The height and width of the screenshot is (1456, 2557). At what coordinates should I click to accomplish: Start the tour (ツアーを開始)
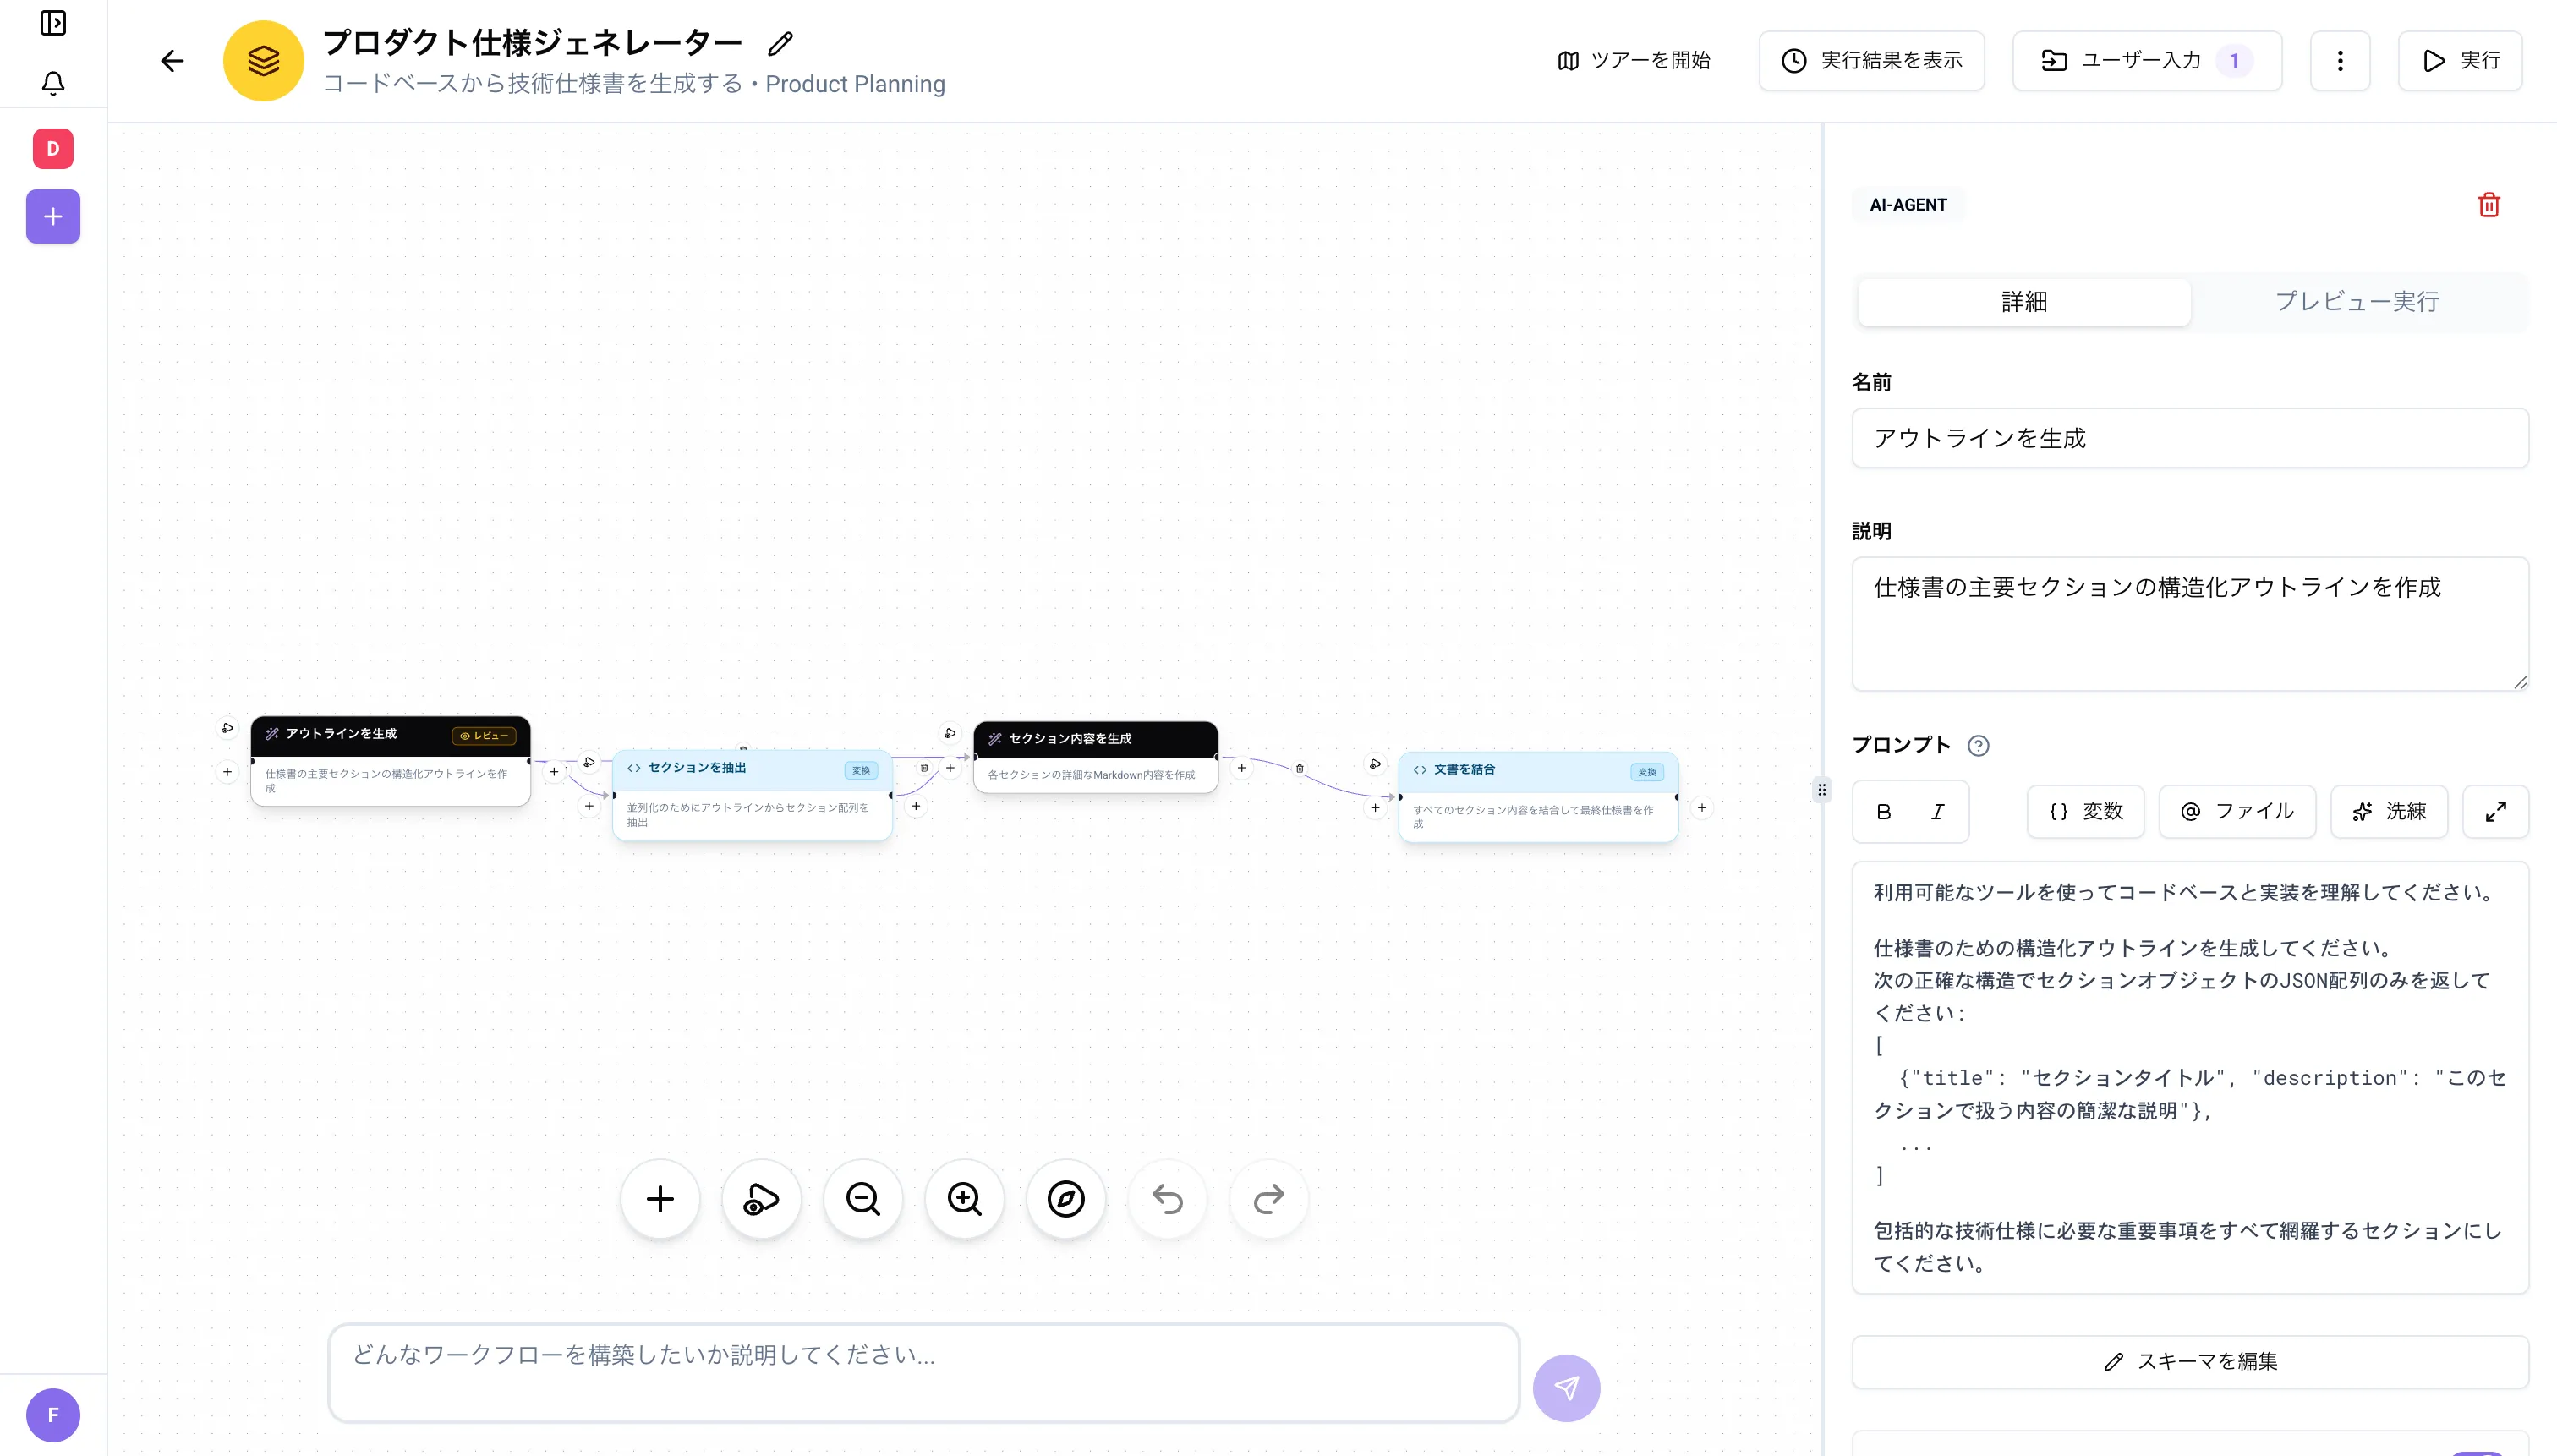(x=1634, y=61)
